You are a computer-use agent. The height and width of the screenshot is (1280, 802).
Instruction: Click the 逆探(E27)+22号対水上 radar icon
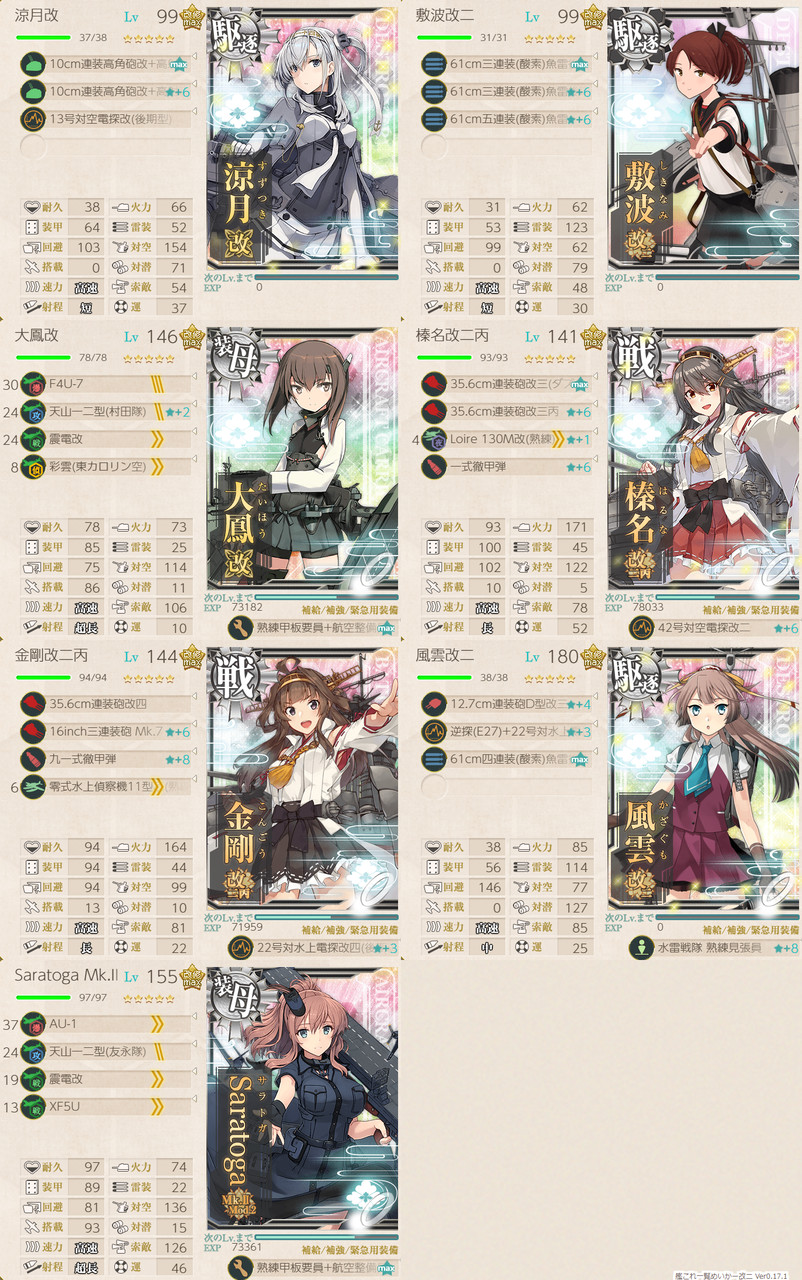coord(433,732)
